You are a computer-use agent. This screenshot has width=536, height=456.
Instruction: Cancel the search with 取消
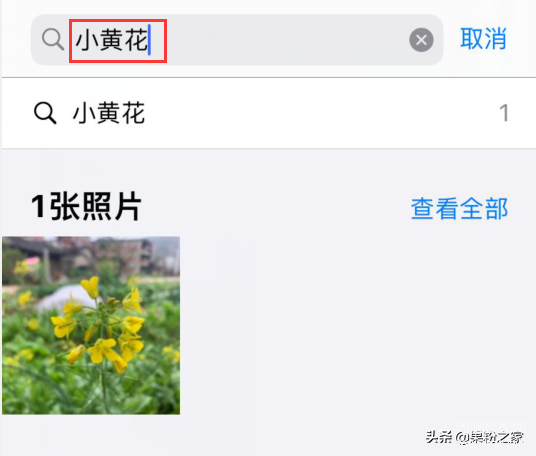483,39
